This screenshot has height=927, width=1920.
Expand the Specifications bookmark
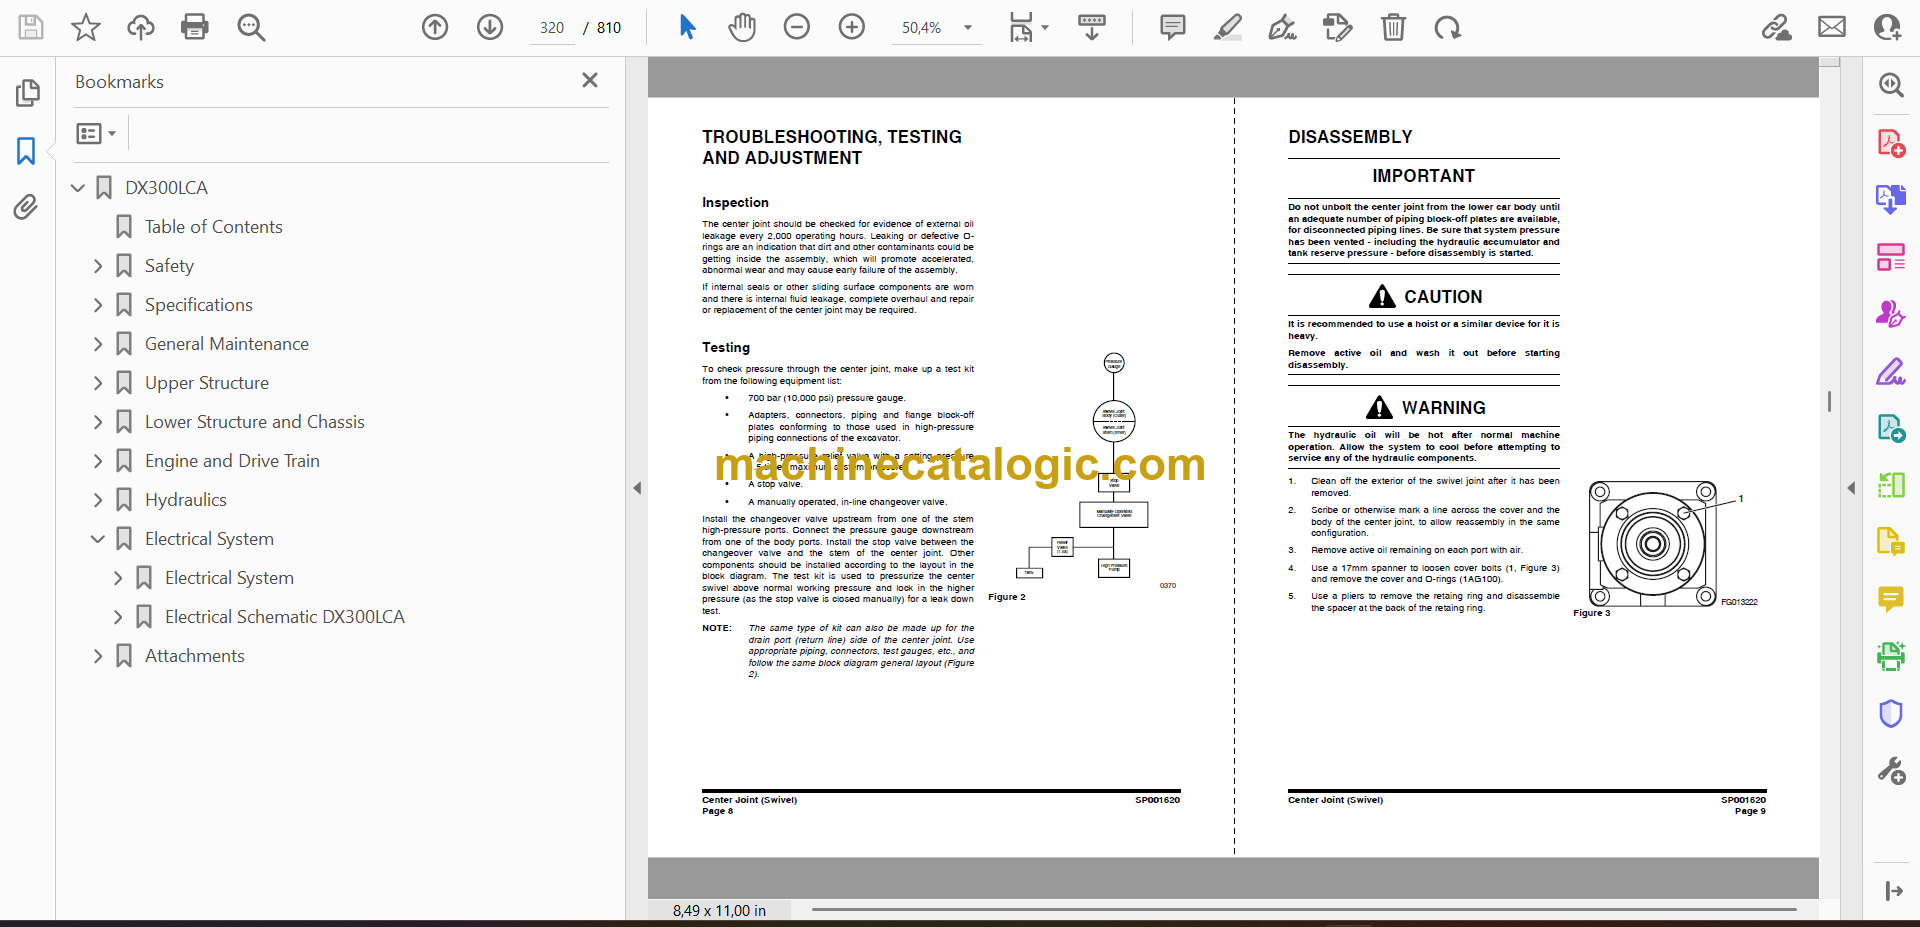point(98,305)
